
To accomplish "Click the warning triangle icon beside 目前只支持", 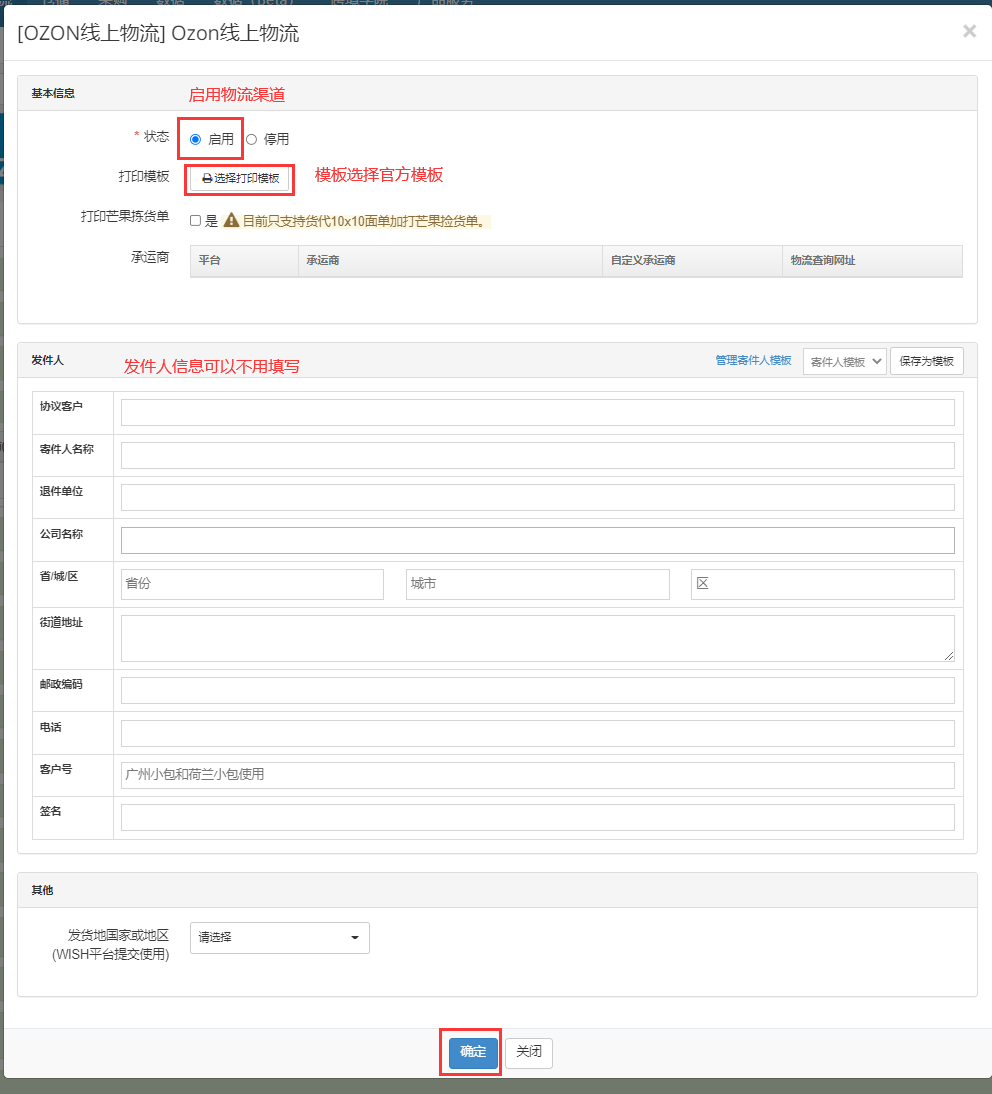I will click(x=231, y=220).
